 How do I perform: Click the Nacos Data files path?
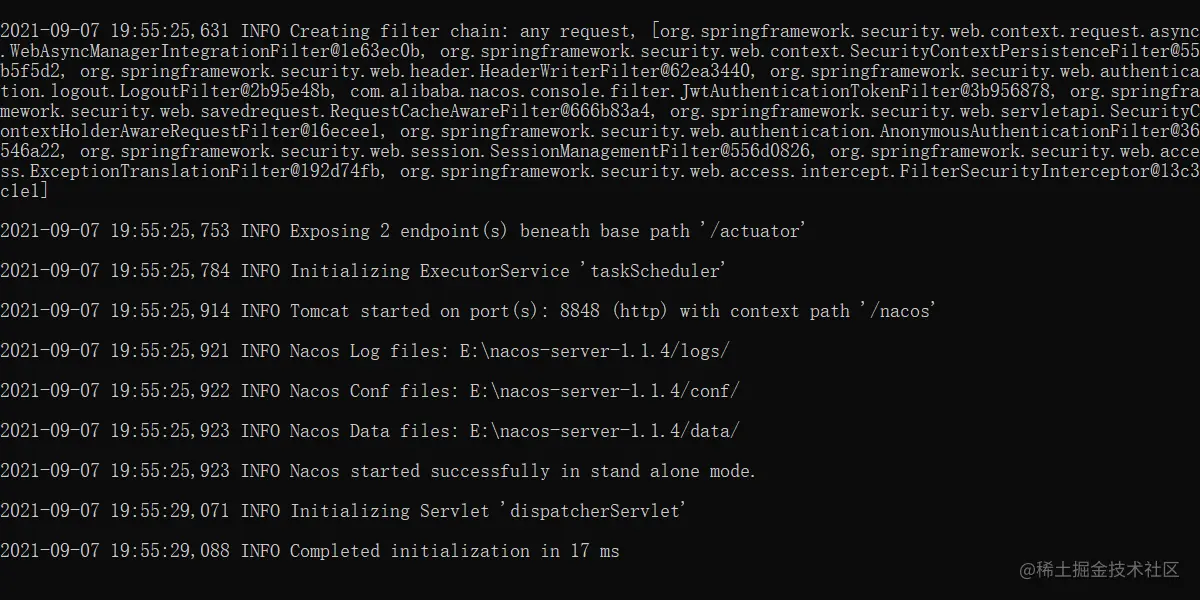pyautogui.click(x=605, y=431)
